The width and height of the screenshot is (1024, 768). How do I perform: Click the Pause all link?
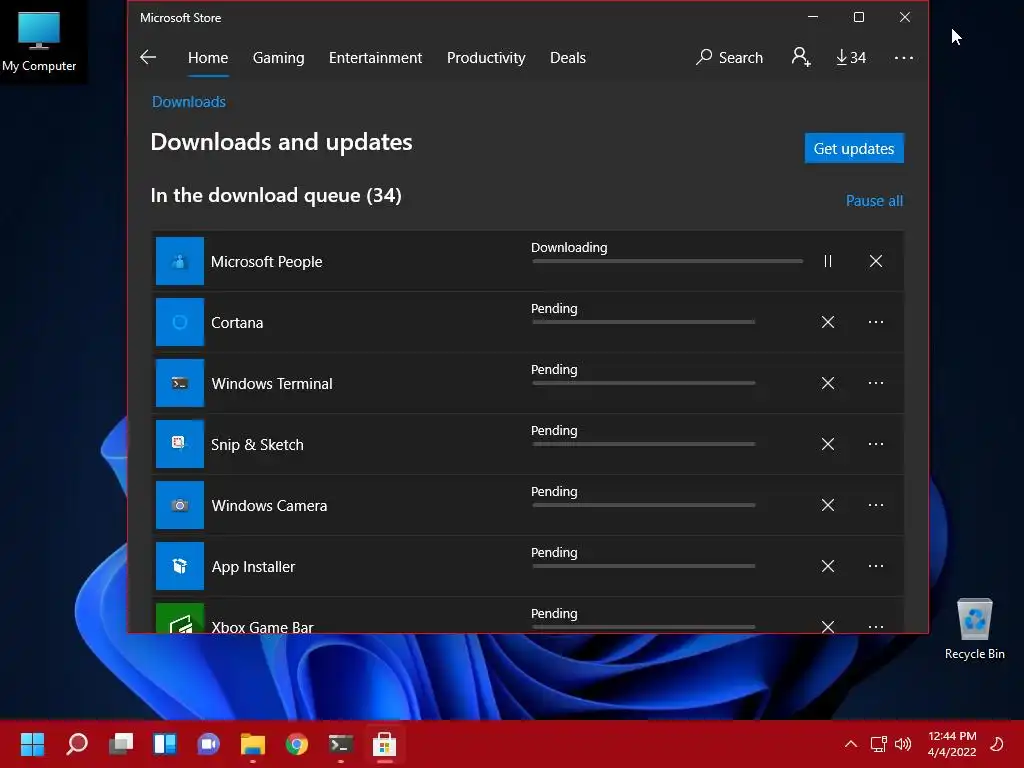(874, 200)
